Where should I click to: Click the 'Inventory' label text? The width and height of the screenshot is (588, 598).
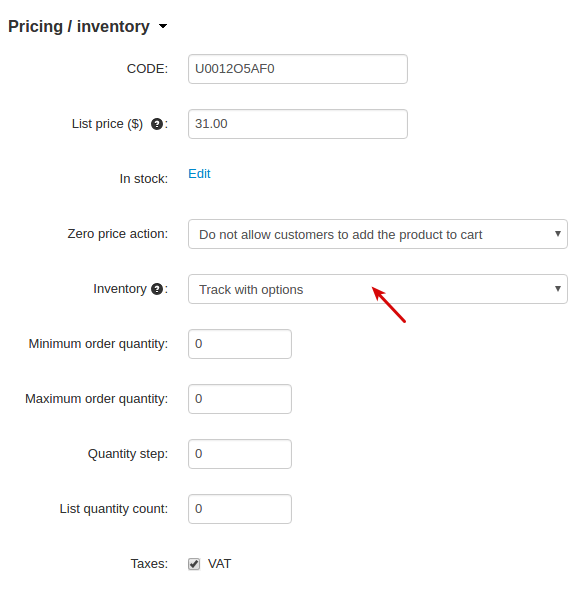(120, 289)
